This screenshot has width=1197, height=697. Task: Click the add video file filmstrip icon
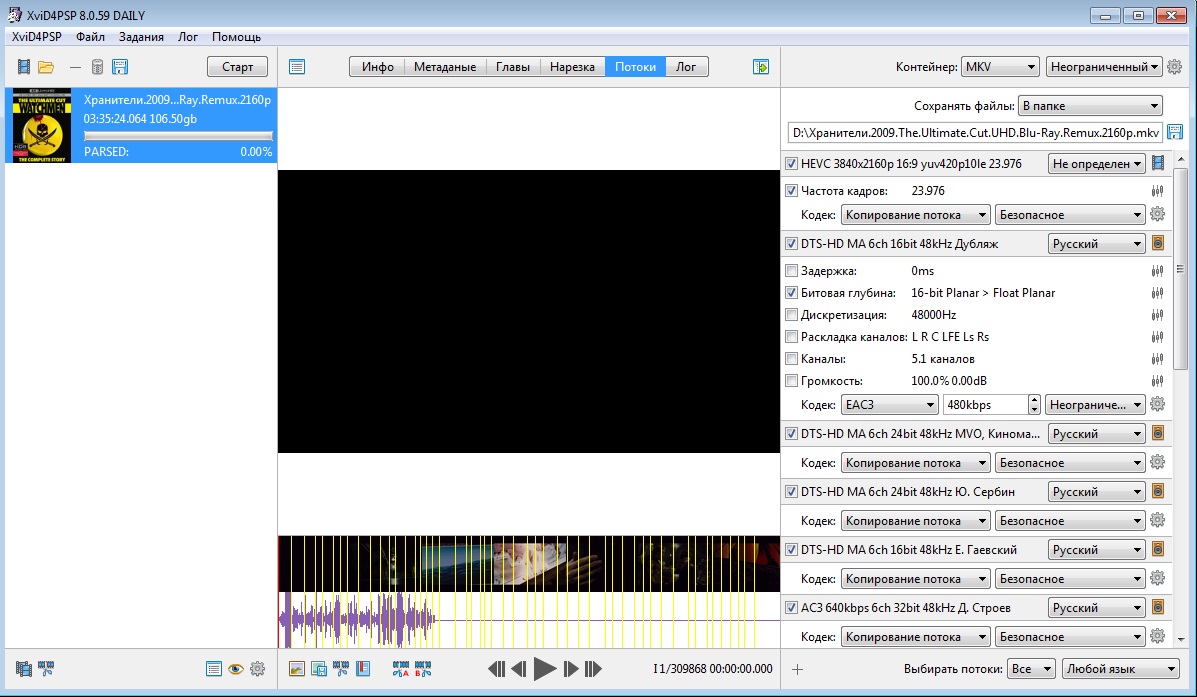24,67
